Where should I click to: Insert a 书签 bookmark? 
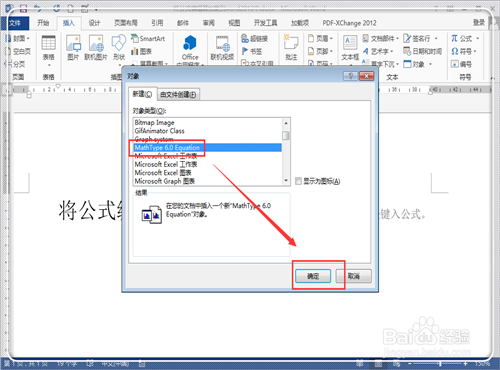(252, 51)
